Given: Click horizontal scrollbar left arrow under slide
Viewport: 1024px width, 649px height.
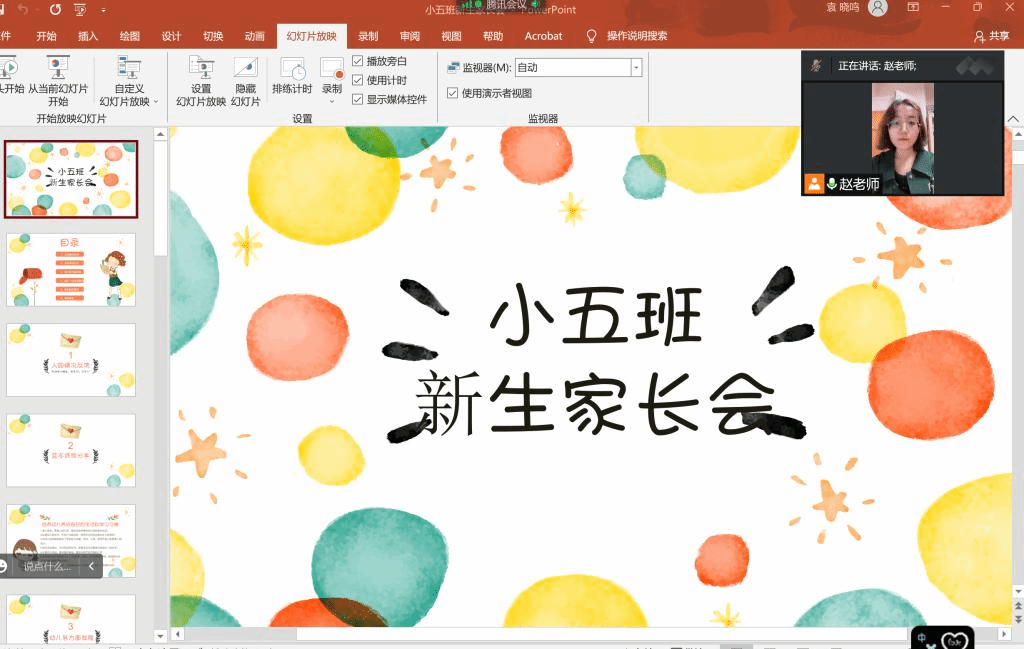Looking at the screenshot, I should [177, 633].
